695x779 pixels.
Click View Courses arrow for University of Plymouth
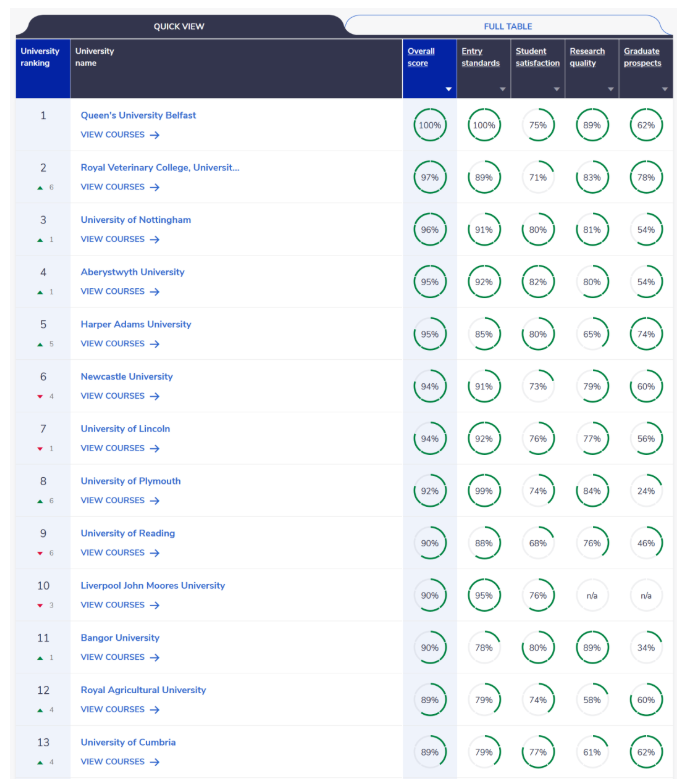155,500
